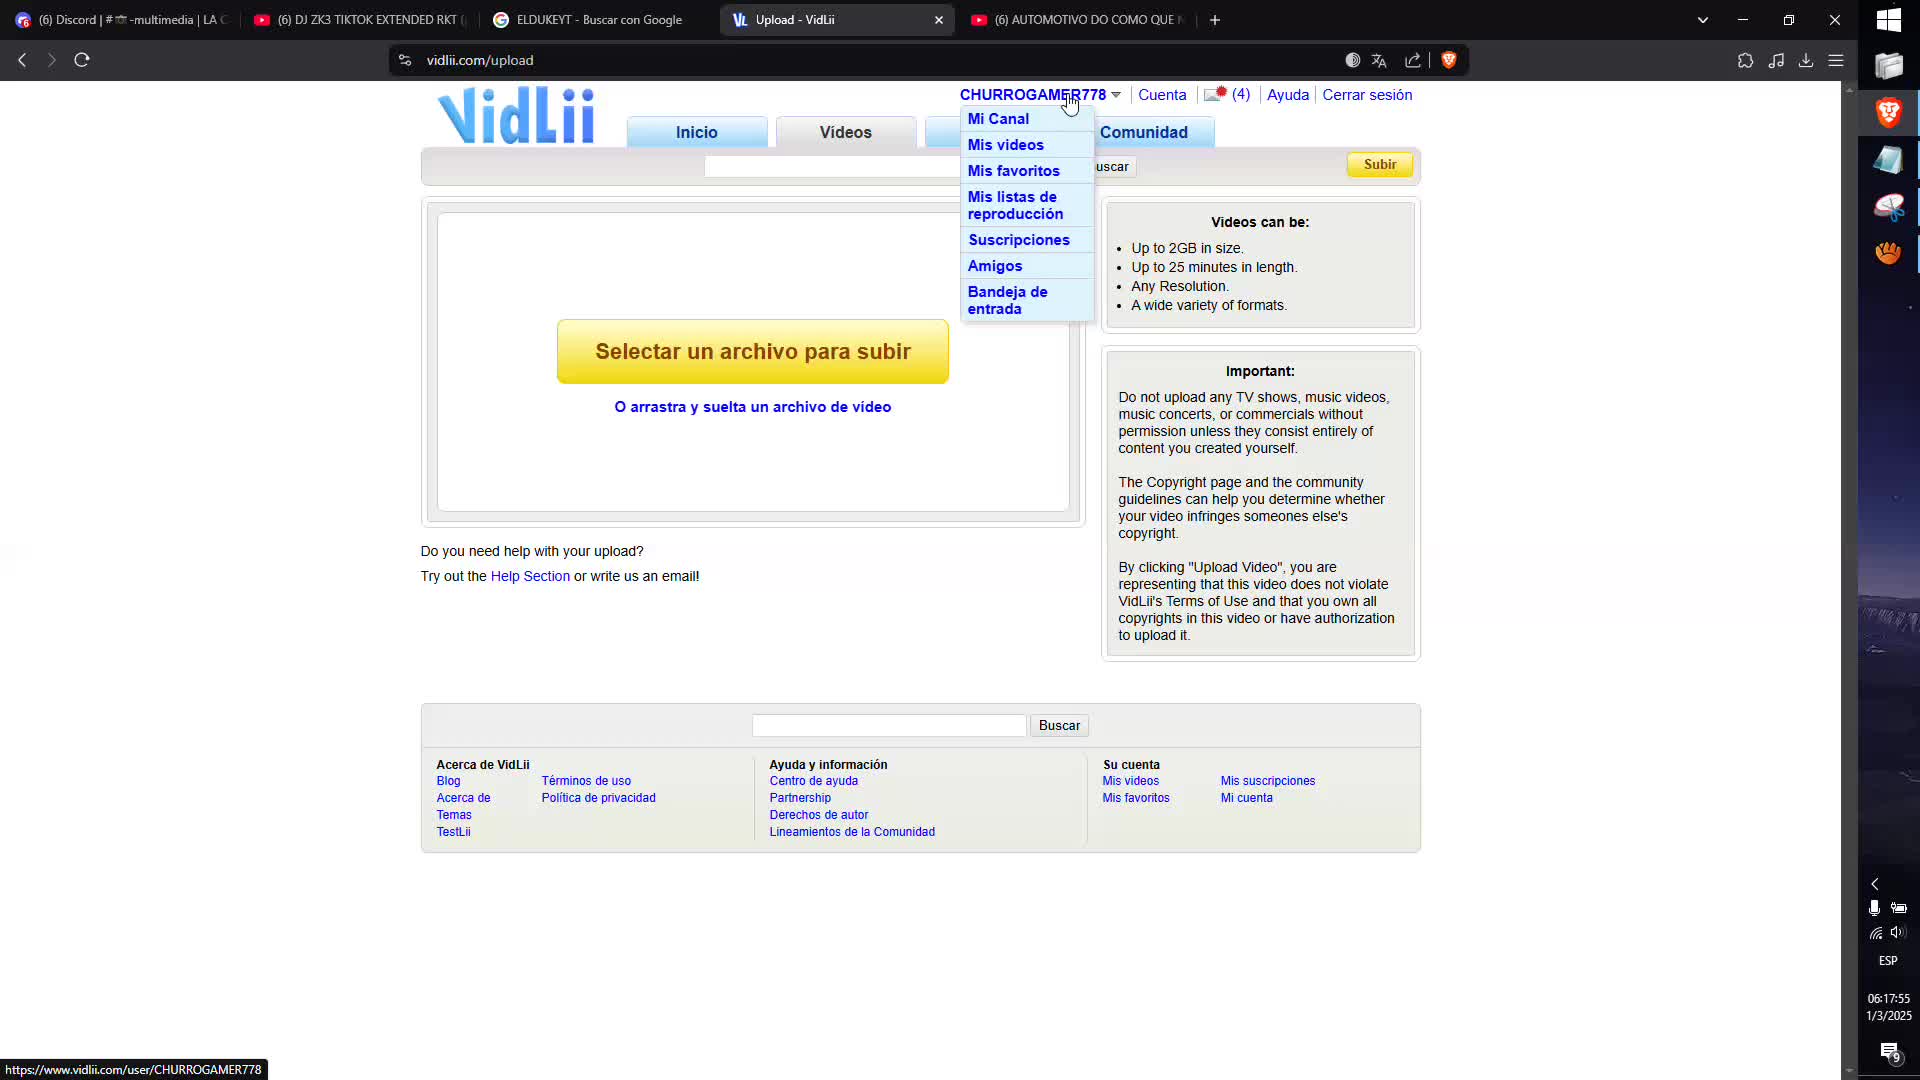
Task: Click the Brave browser taskbar icon
Action: point(1888,112)
